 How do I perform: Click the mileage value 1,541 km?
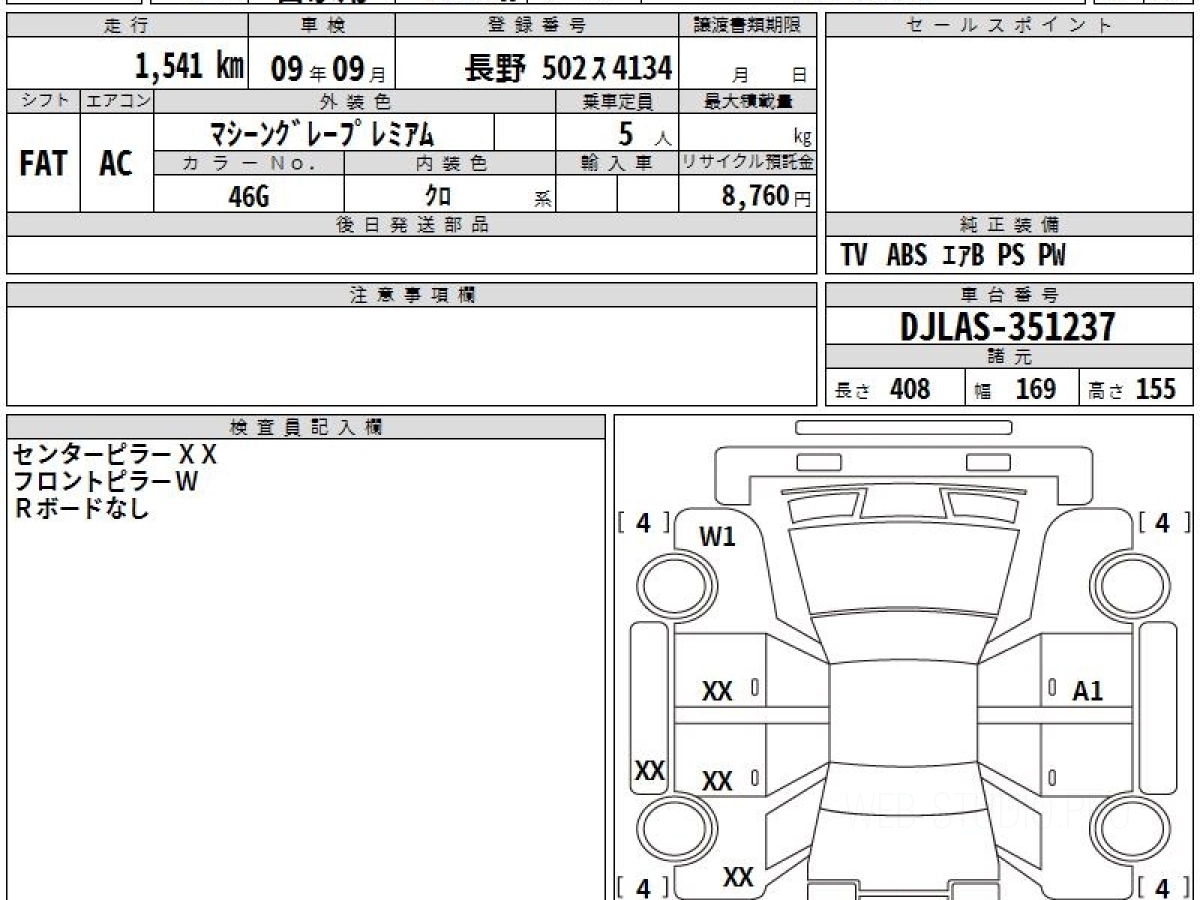click(x=189, y=67)
